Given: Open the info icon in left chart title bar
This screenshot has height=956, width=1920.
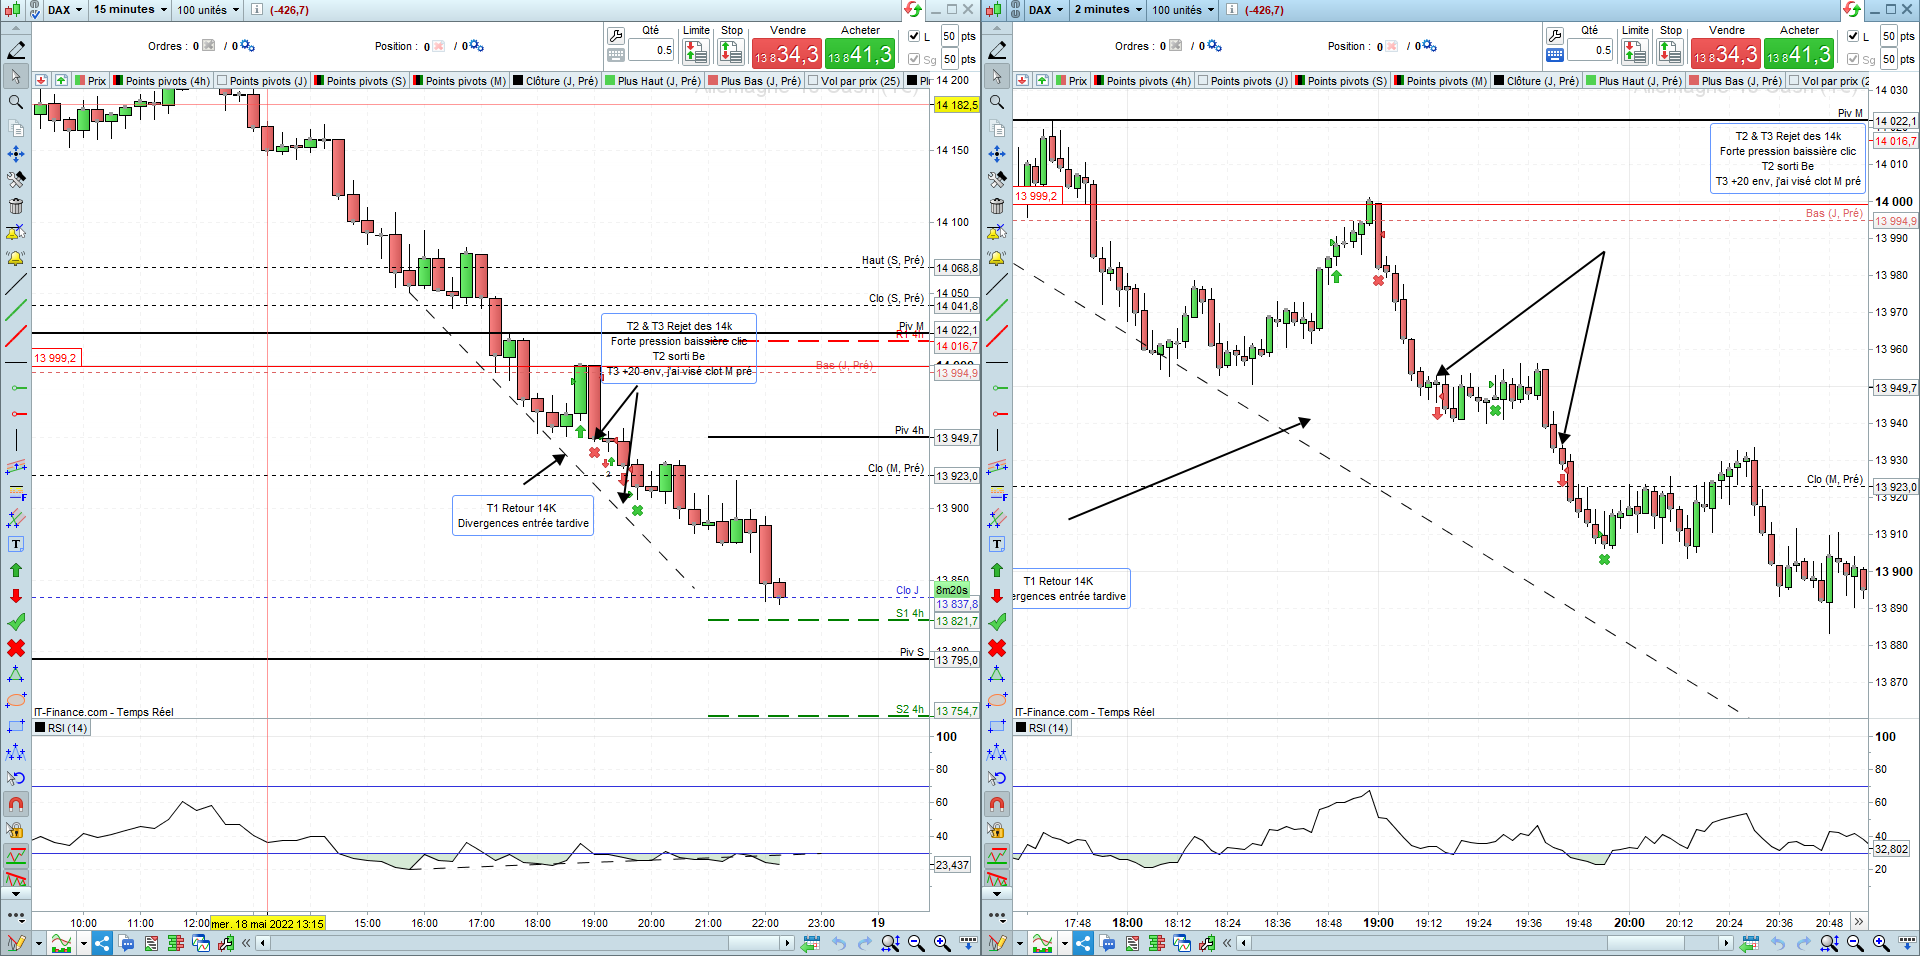Looking at the screenshot, I should coord(257,10).
